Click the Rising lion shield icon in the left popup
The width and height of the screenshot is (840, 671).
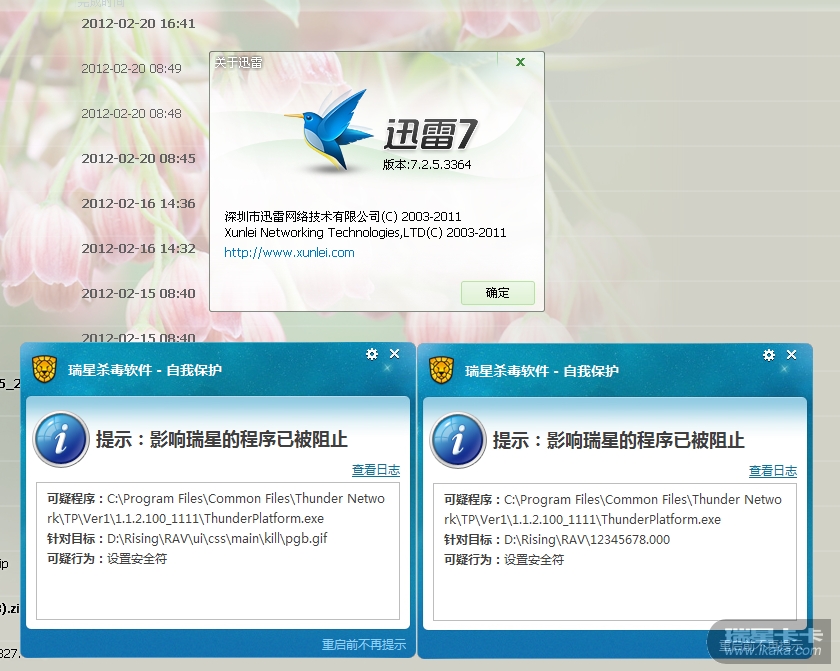[44, 370]
